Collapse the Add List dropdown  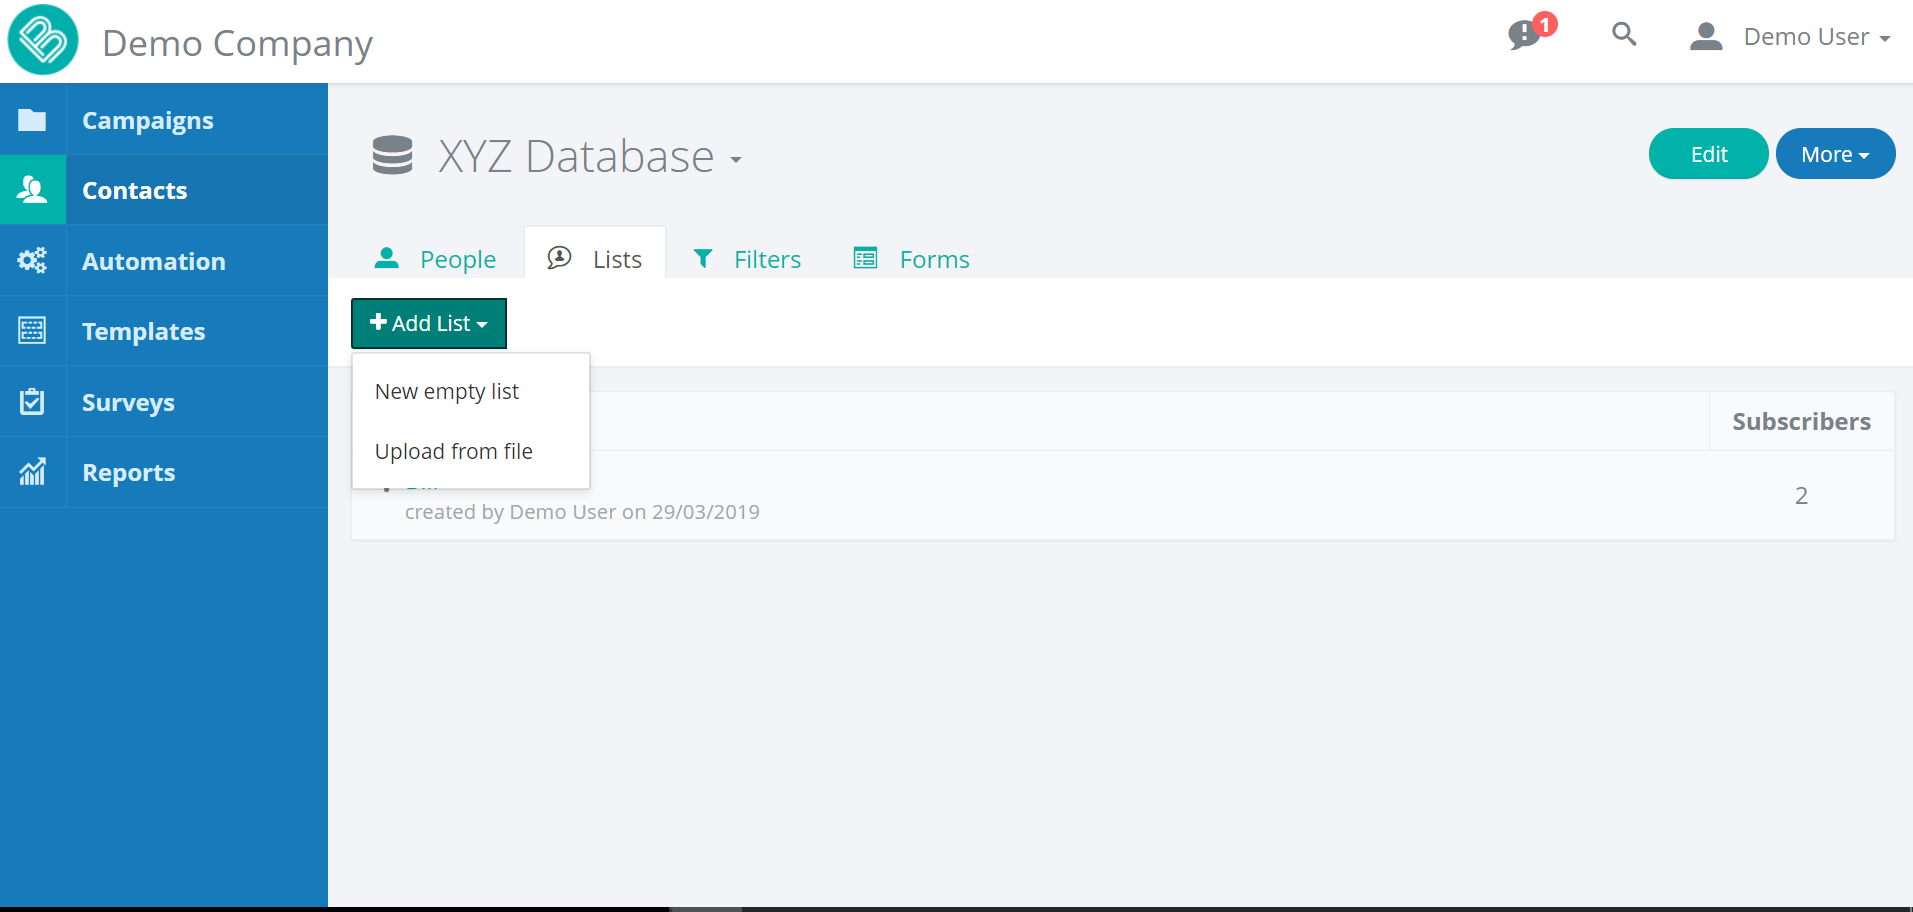tap(429, 323)
